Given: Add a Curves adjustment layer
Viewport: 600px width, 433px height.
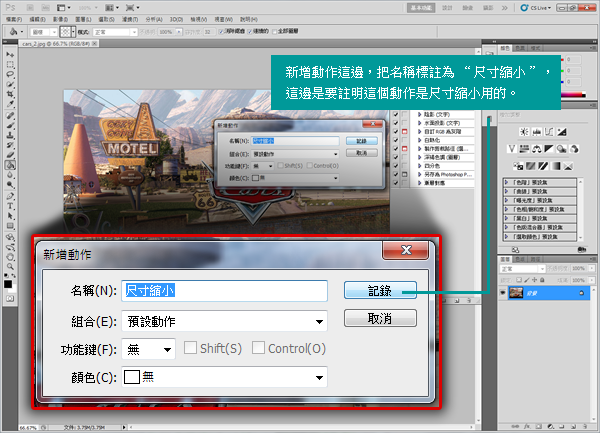Looking at the screenshot, I should click(x=549, y=132).
